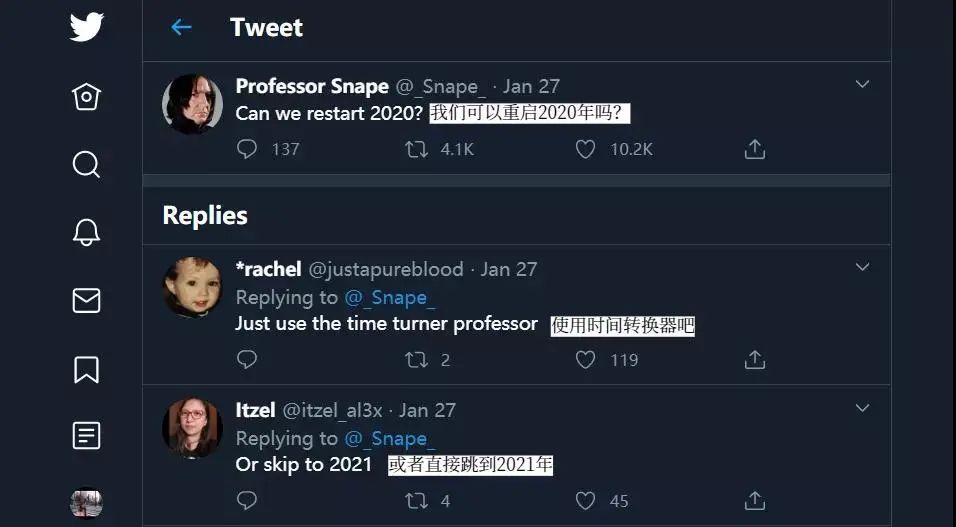View Itzel's profile picture
Screen dimensions: 956x527
tap(192, 427)
